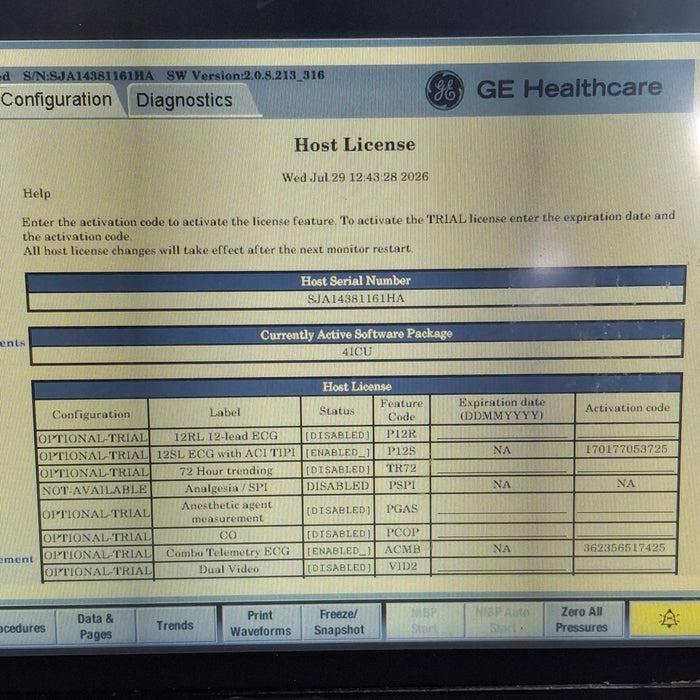
Task: Click the Feature Code column header
Action: point(401,410)
